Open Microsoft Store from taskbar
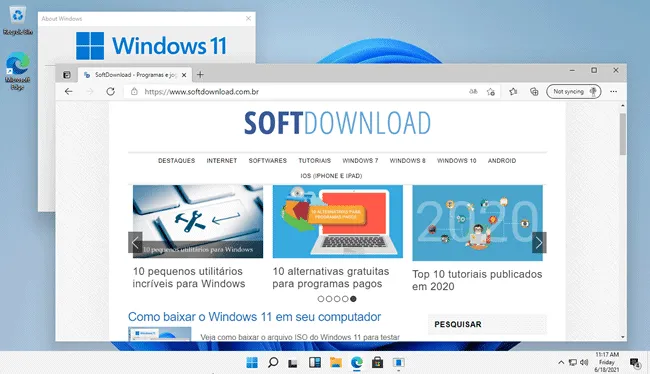The width and height of the screenshot is (650, 374). click(377, 362)
